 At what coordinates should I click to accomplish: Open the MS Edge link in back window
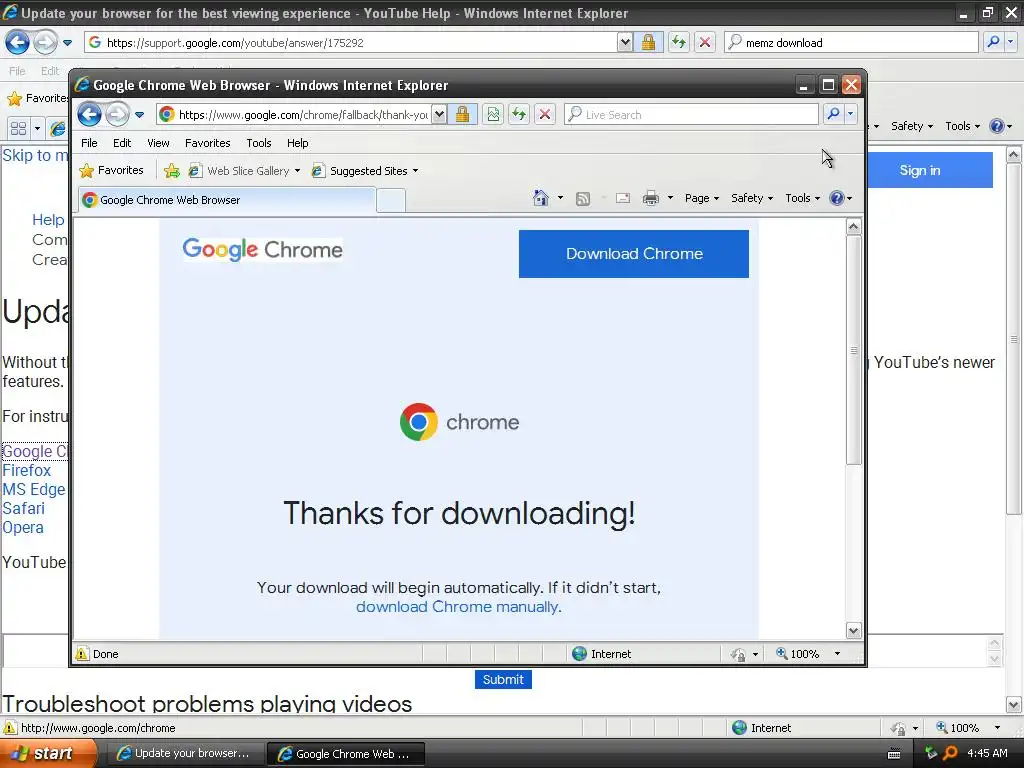[33, 489]
